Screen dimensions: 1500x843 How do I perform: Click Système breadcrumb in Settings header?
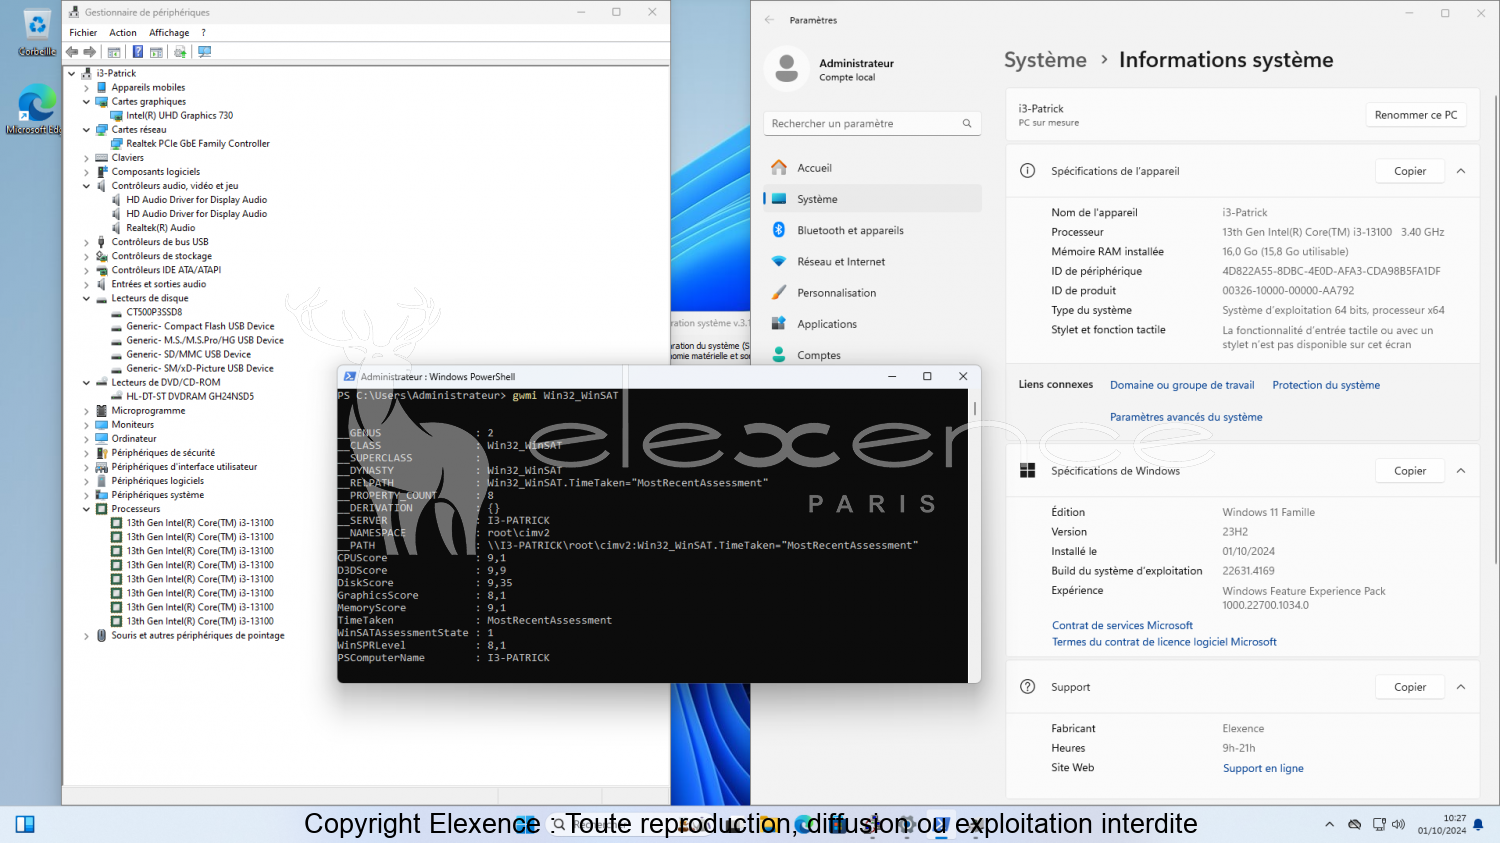click(1045, 60)
